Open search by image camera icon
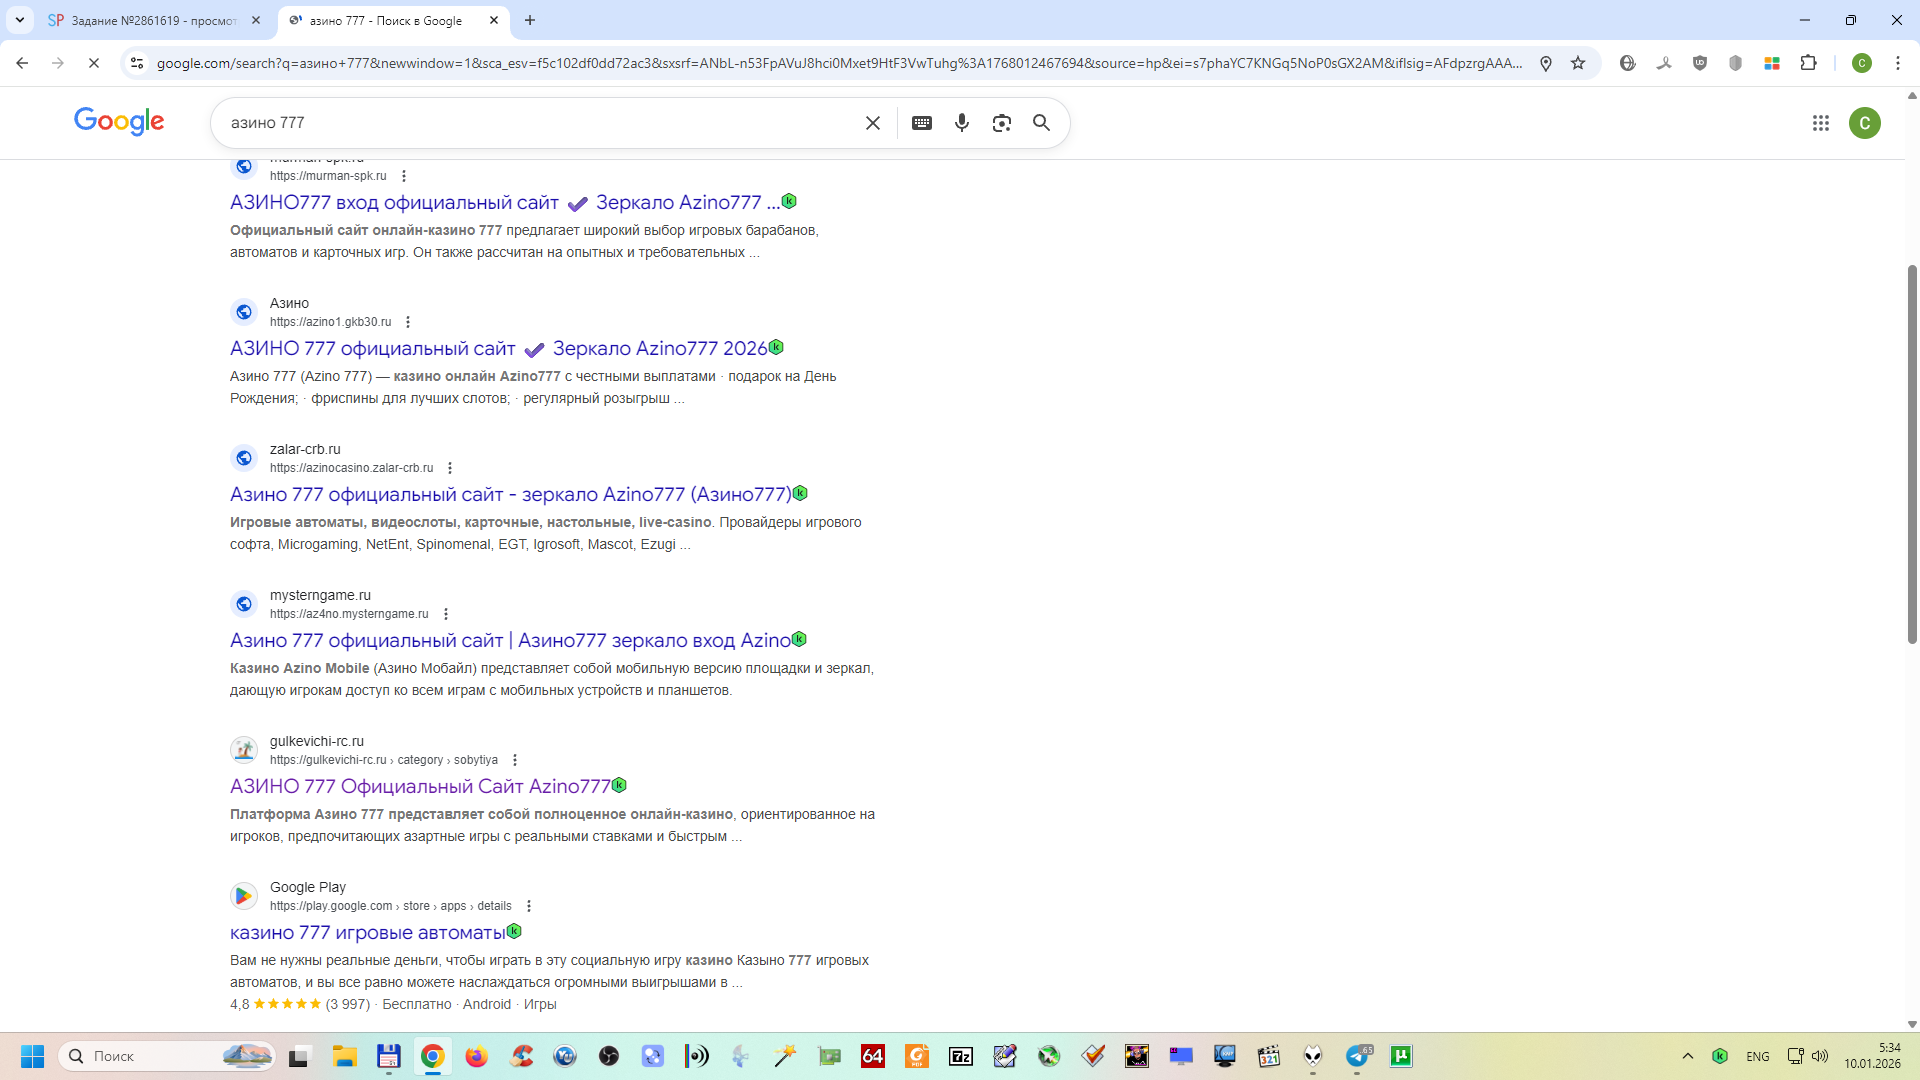 [1001, 123]
